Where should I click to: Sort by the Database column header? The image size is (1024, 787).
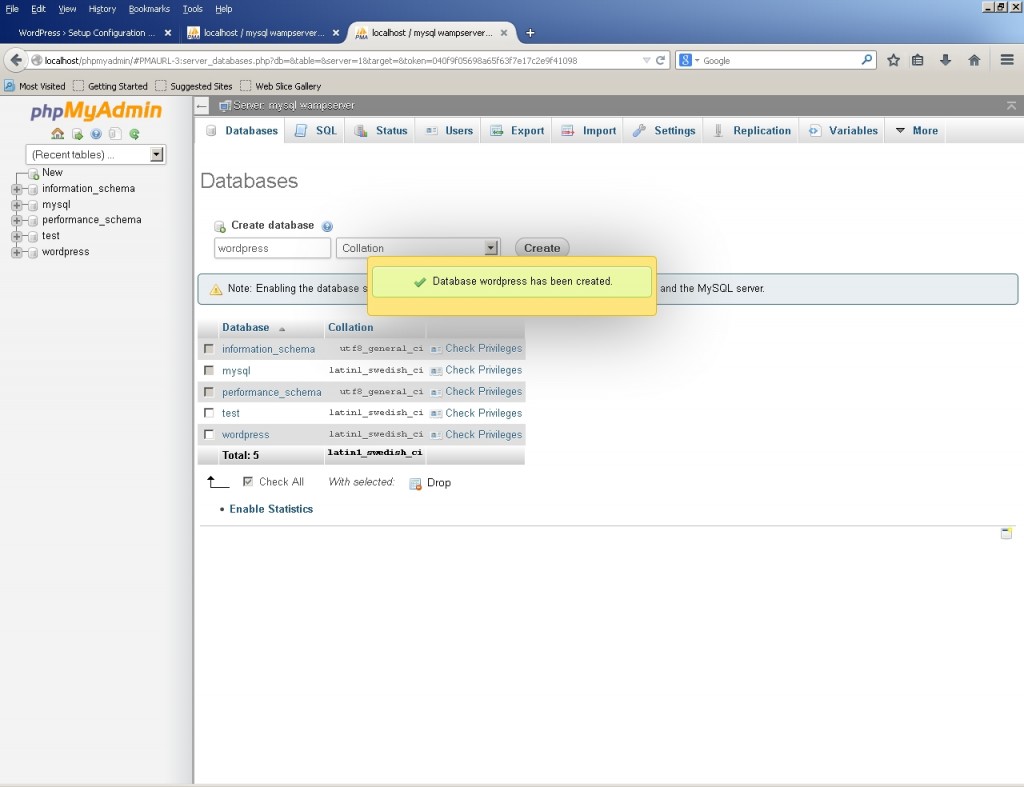coord(246,327)
